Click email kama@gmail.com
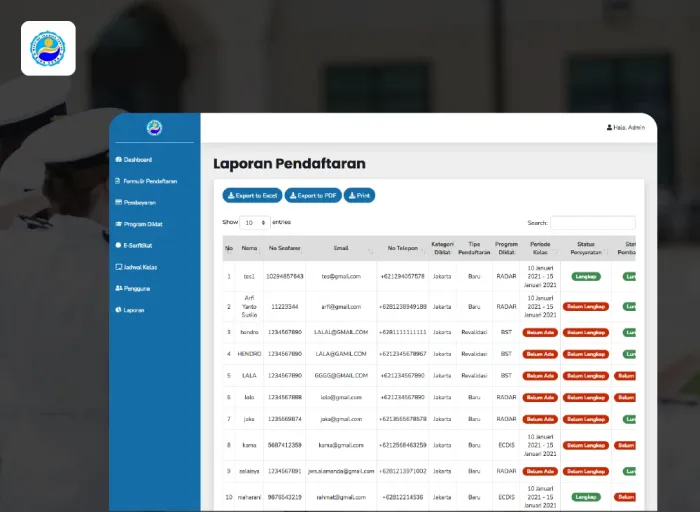This screenshot has height=512, width=700. tap(341, 445)
